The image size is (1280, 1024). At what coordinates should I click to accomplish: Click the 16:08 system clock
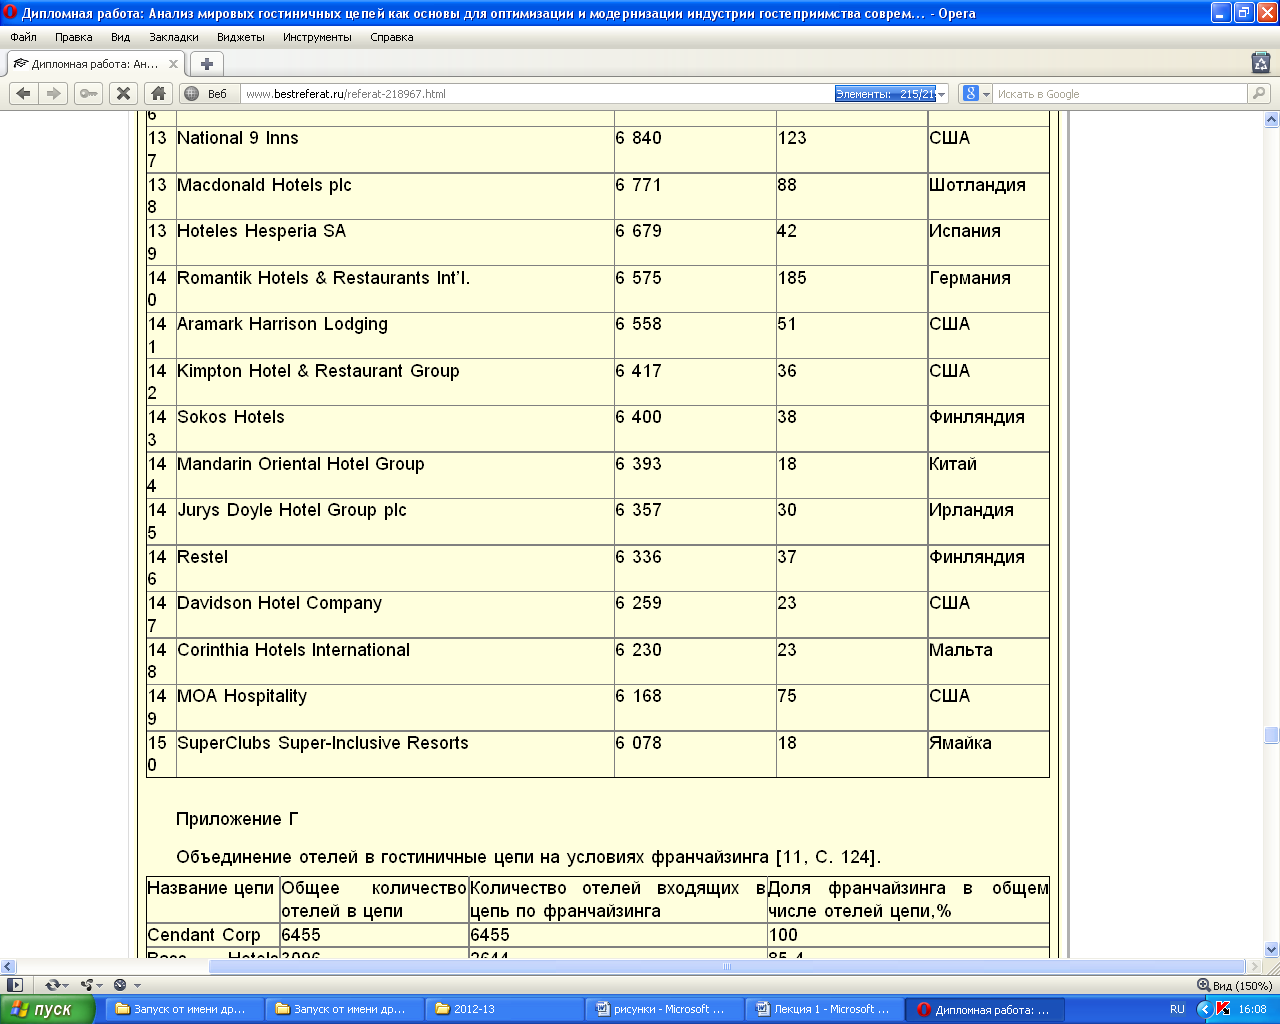[x=1252, y=1009]
